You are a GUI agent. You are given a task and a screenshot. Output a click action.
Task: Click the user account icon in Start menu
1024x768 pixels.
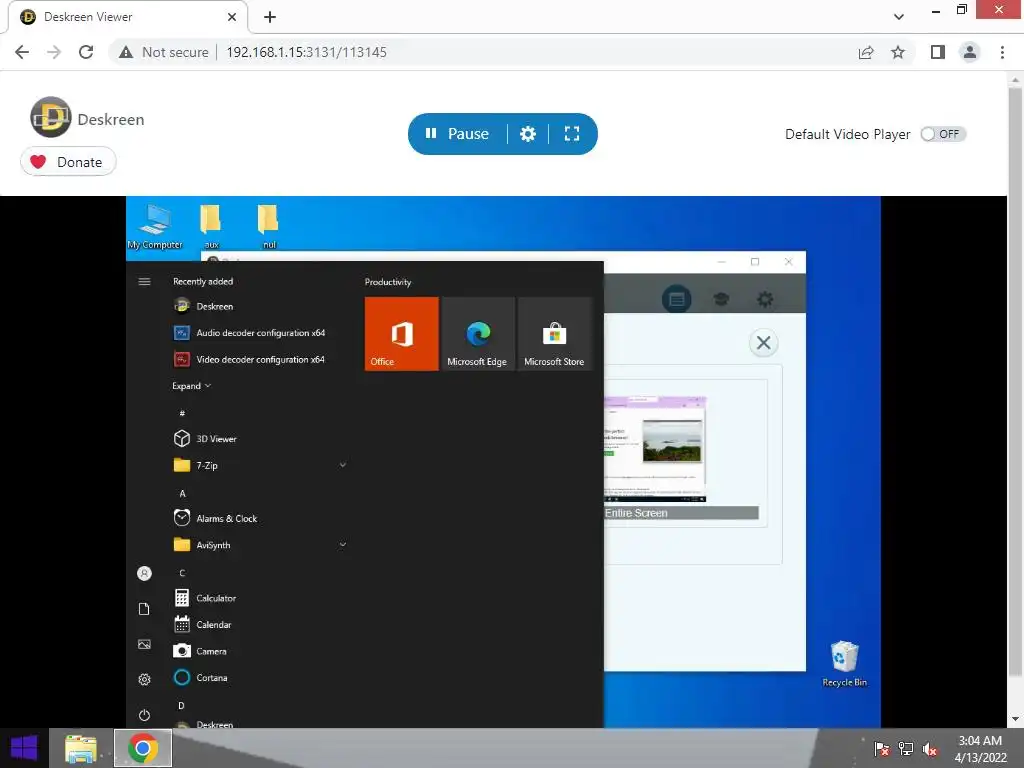[144, 573]
